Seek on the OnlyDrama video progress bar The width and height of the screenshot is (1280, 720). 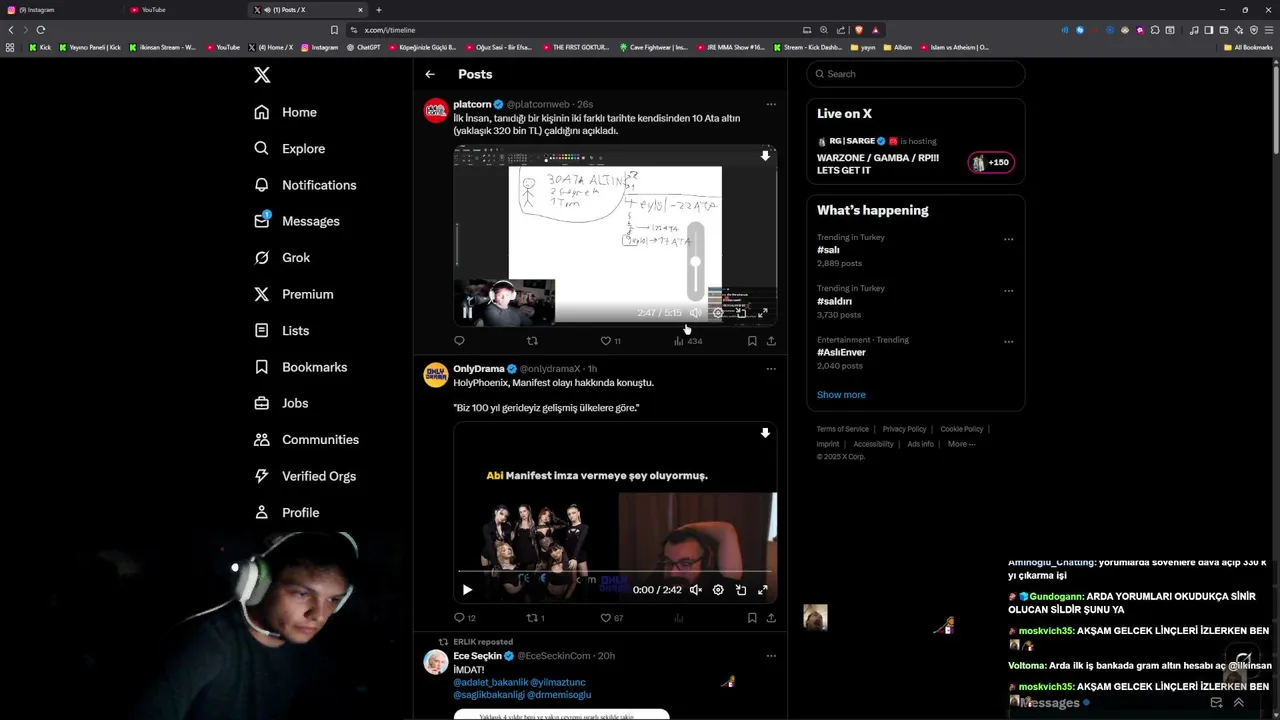(615, 571)
